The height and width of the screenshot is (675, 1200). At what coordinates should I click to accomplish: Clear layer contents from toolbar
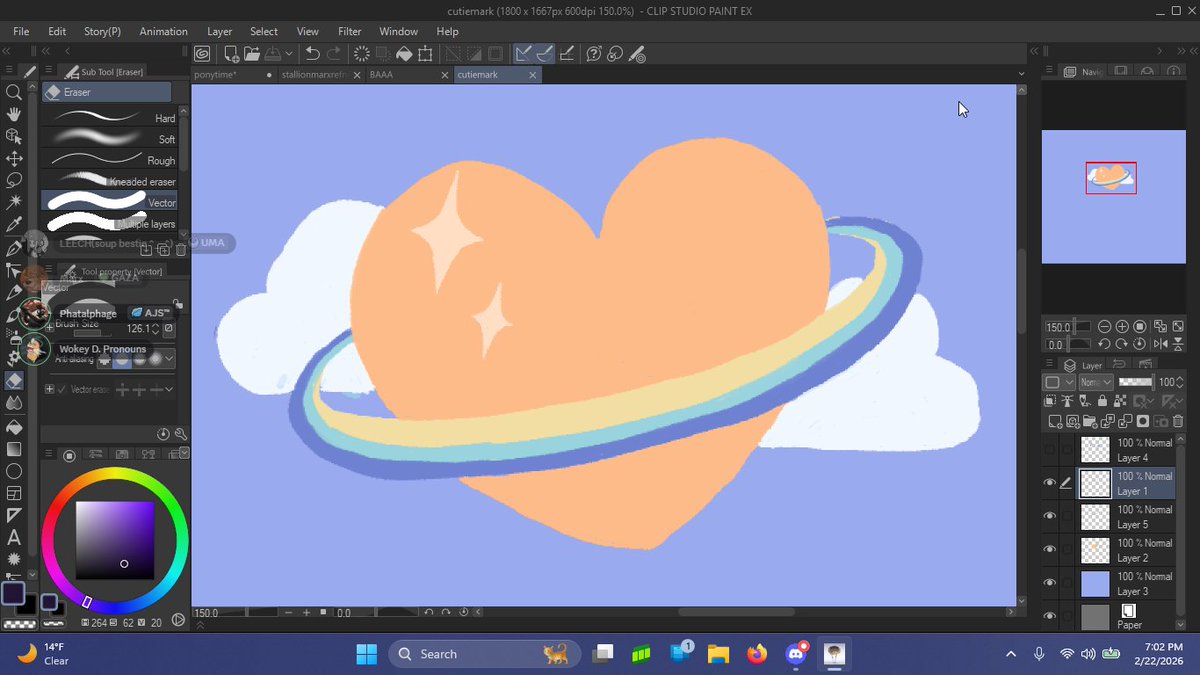(x=362, y=54)
